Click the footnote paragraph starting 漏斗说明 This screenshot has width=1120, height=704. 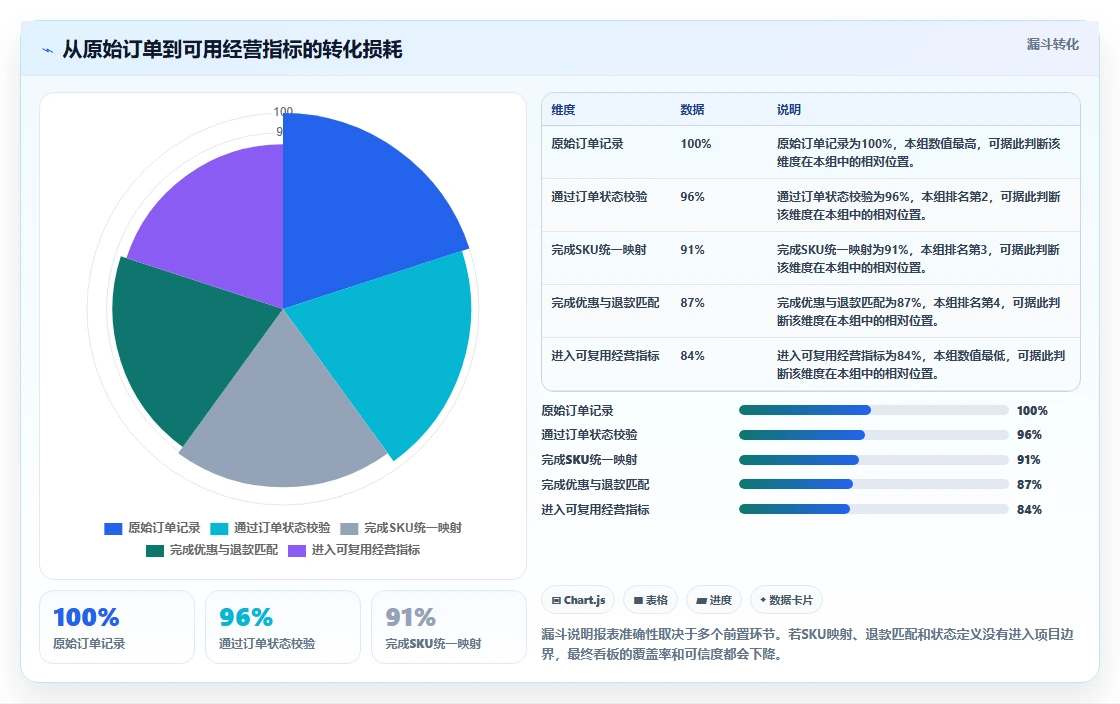pyautogui.click(x=807, y=644)
